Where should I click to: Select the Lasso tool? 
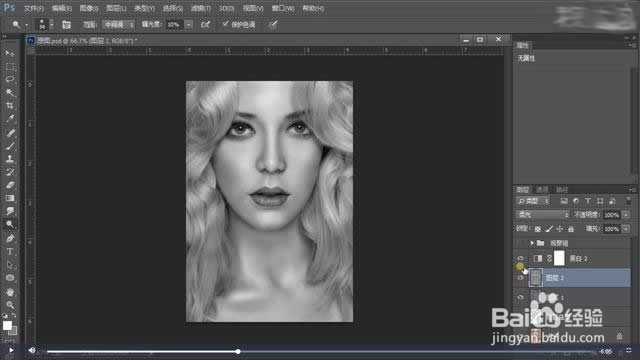pos(10,80)
